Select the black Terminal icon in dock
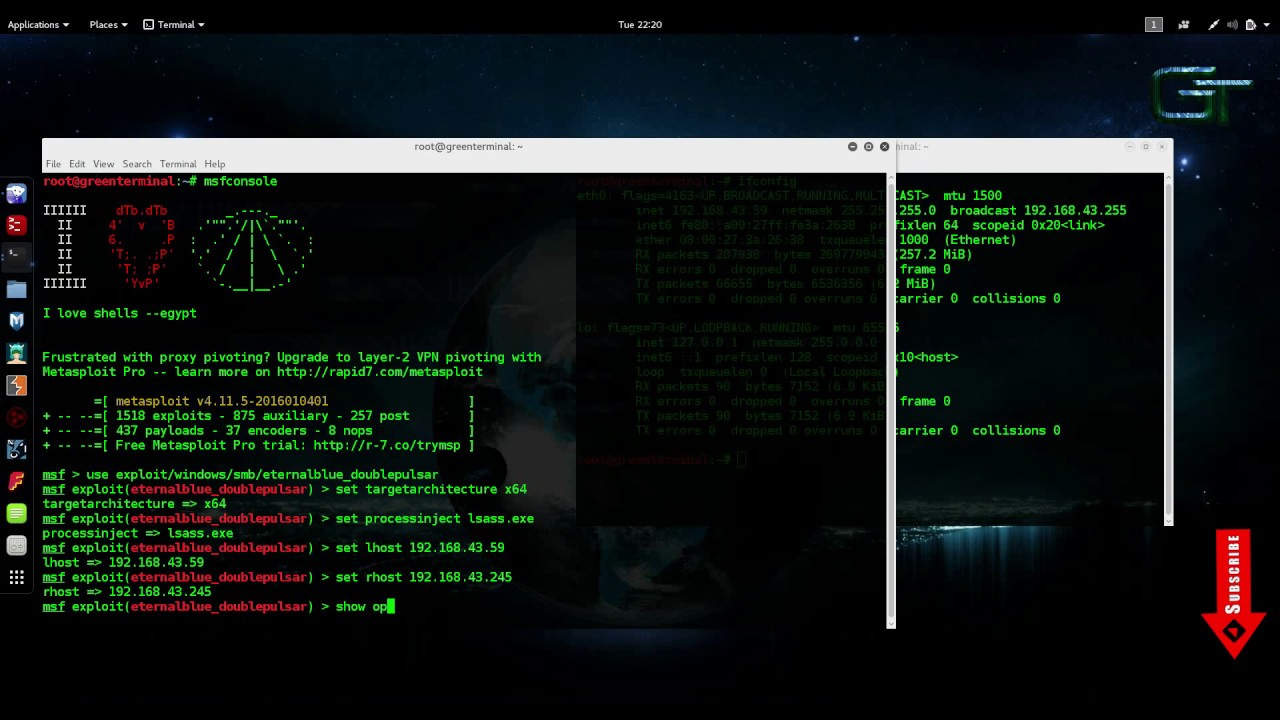This screenshot has width=1280, height=720. 16,257
